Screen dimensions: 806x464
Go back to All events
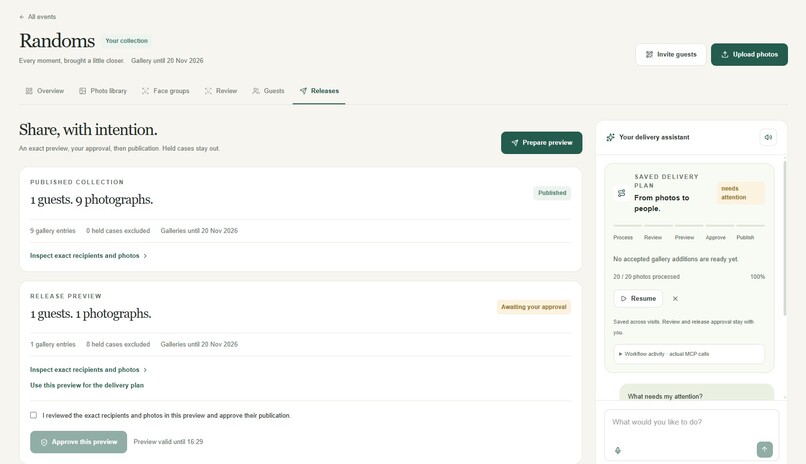tap(38, 17)
